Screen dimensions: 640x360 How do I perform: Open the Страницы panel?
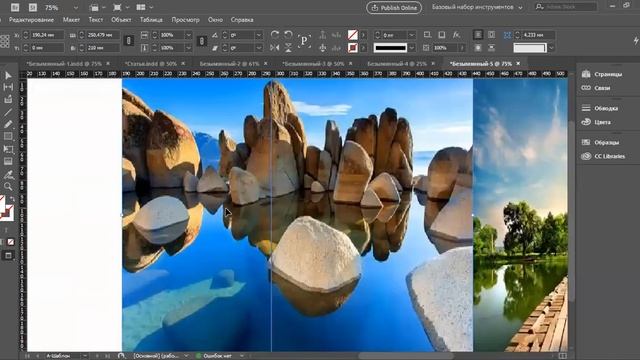pyautogui.click(x=602, y=74)
